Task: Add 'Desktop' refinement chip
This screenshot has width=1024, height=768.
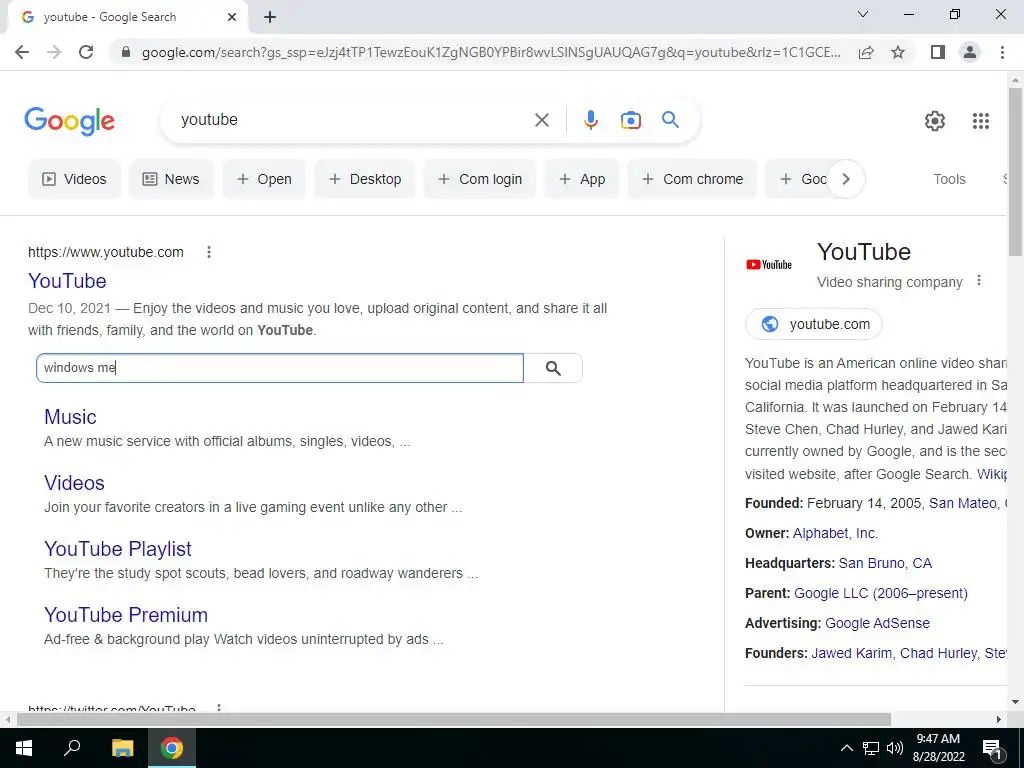Action: (364, 179)
